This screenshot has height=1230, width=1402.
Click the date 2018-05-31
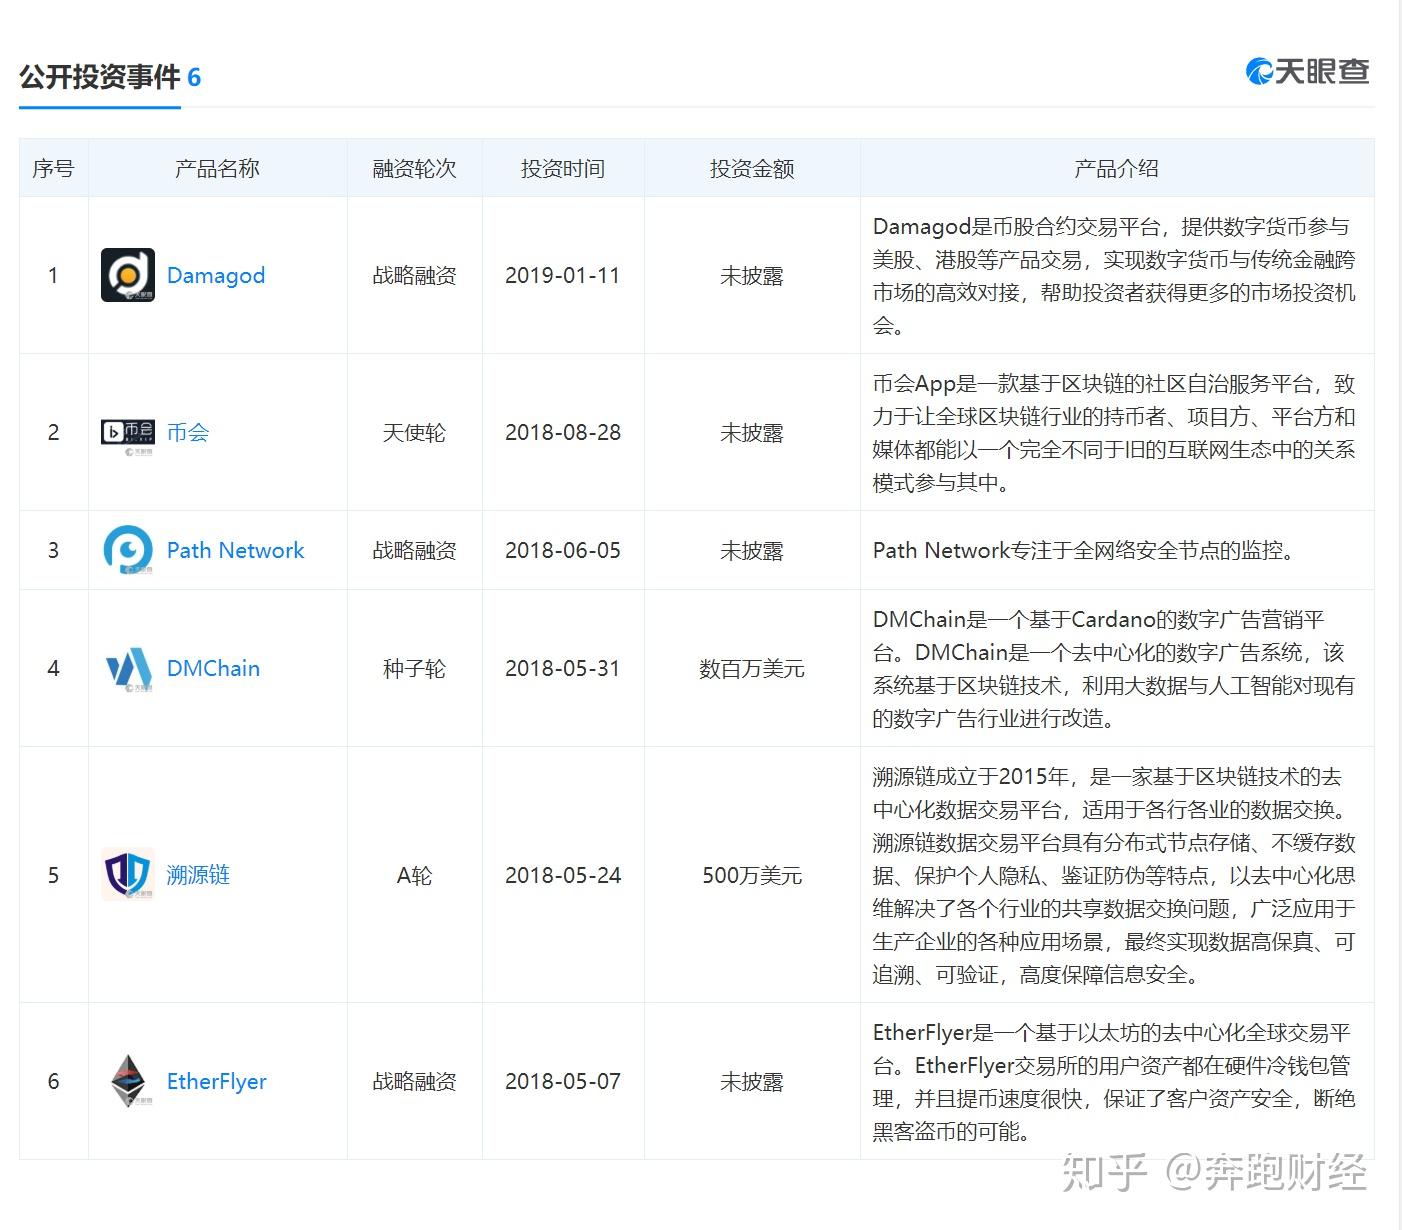[x=563, y=668]
